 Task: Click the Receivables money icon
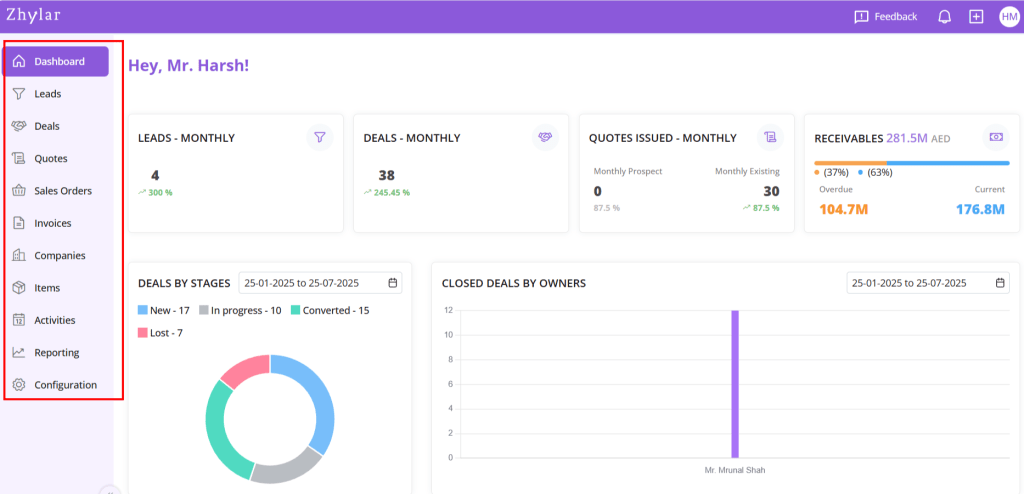click(x=995, y=137)
